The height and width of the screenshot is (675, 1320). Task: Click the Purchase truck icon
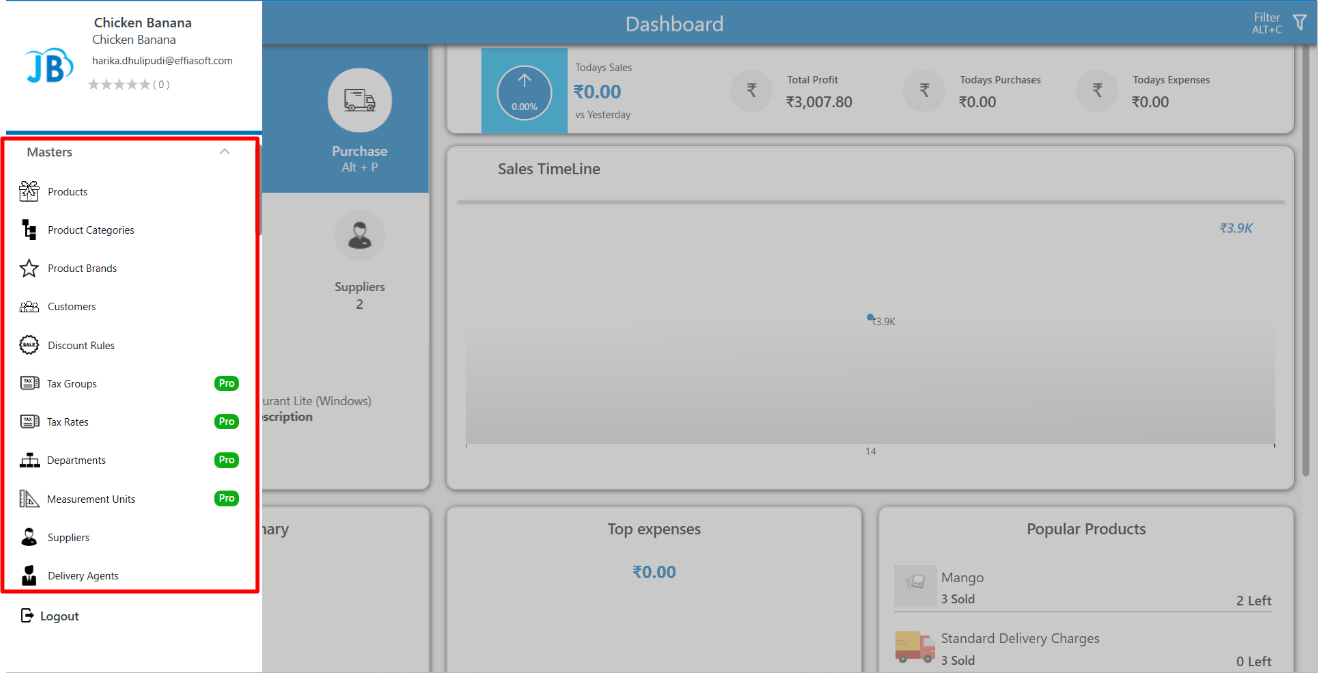pyautogui.click(x=359, y=100)
